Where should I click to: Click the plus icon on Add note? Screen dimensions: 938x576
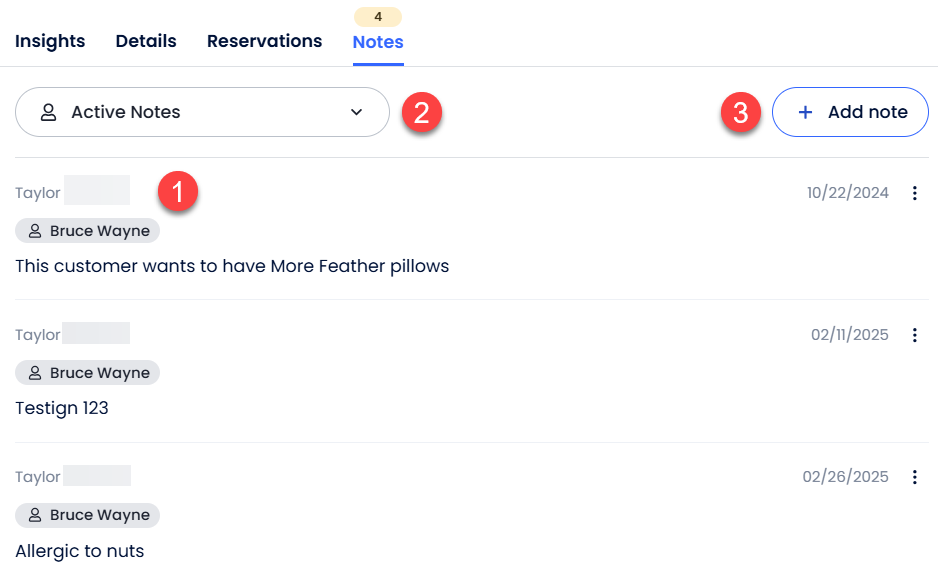click(805, 112)
